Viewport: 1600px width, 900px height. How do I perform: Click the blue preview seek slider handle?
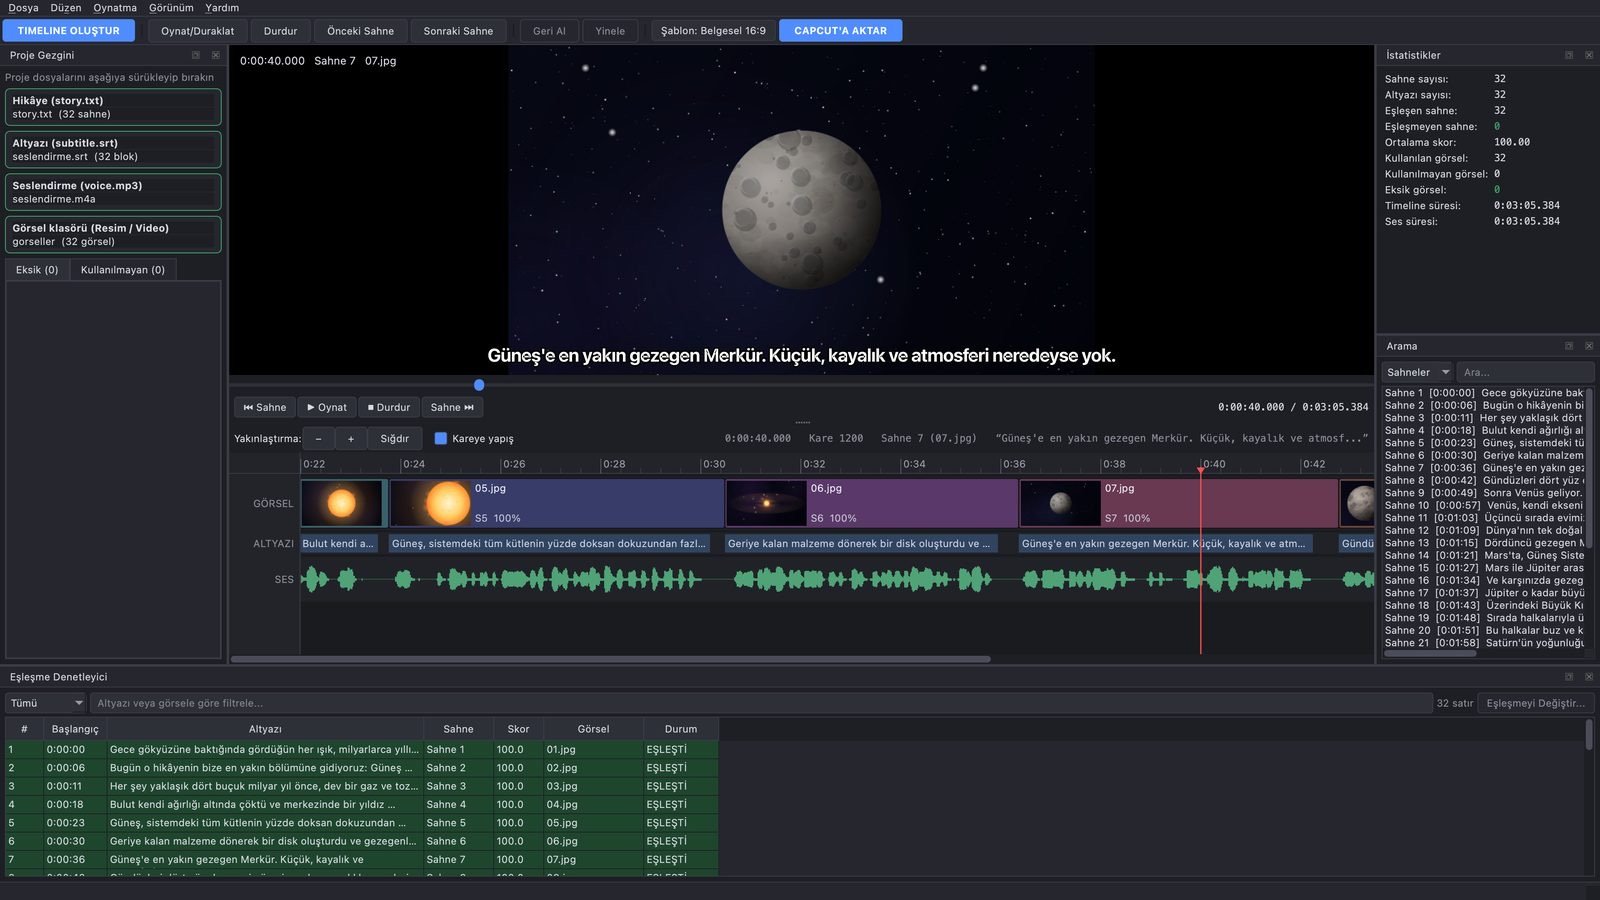tap(479, 385)
